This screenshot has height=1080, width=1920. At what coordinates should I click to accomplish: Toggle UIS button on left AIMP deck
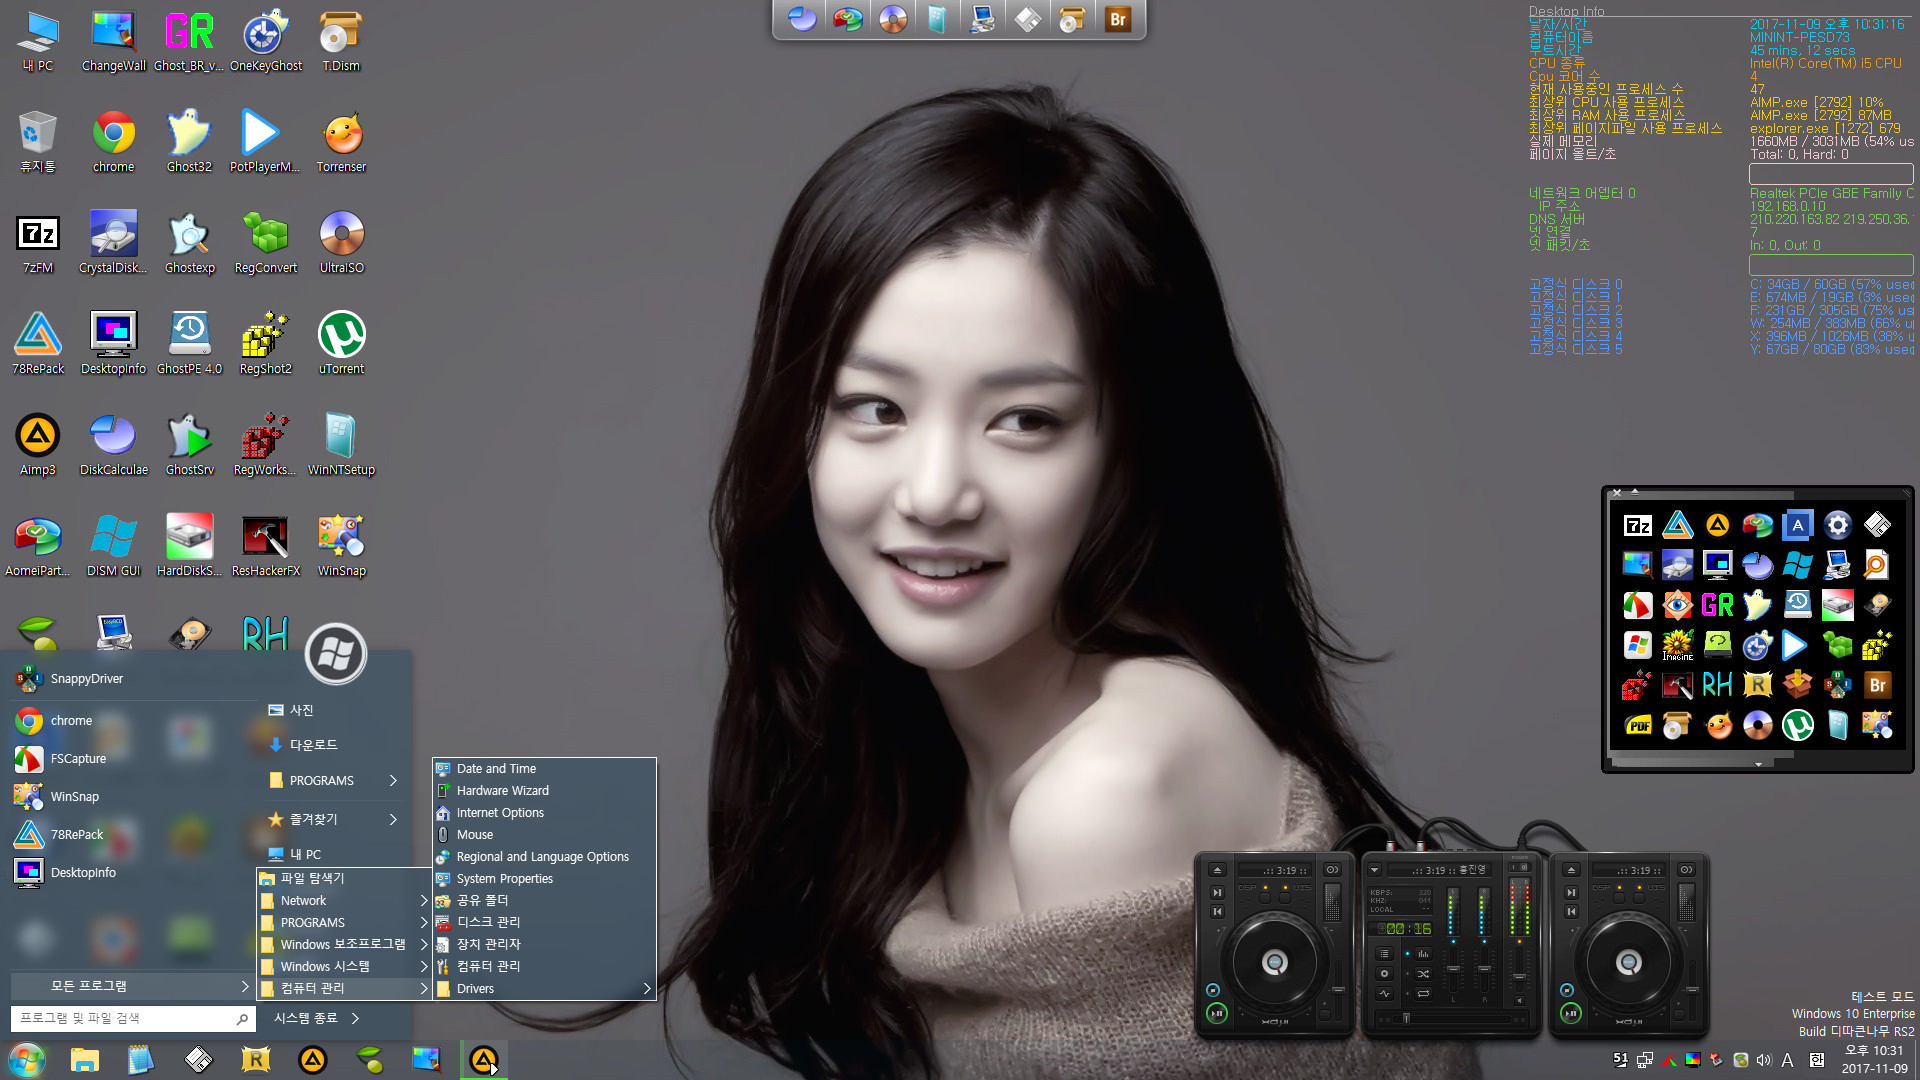(x=1285, y=898)
